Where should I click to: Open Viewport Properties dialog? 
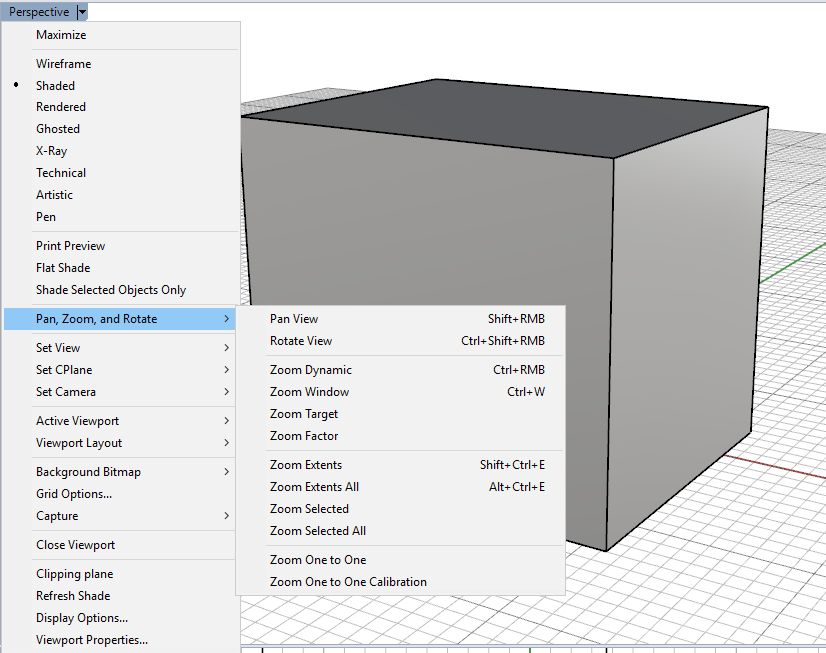pos(120,640)
